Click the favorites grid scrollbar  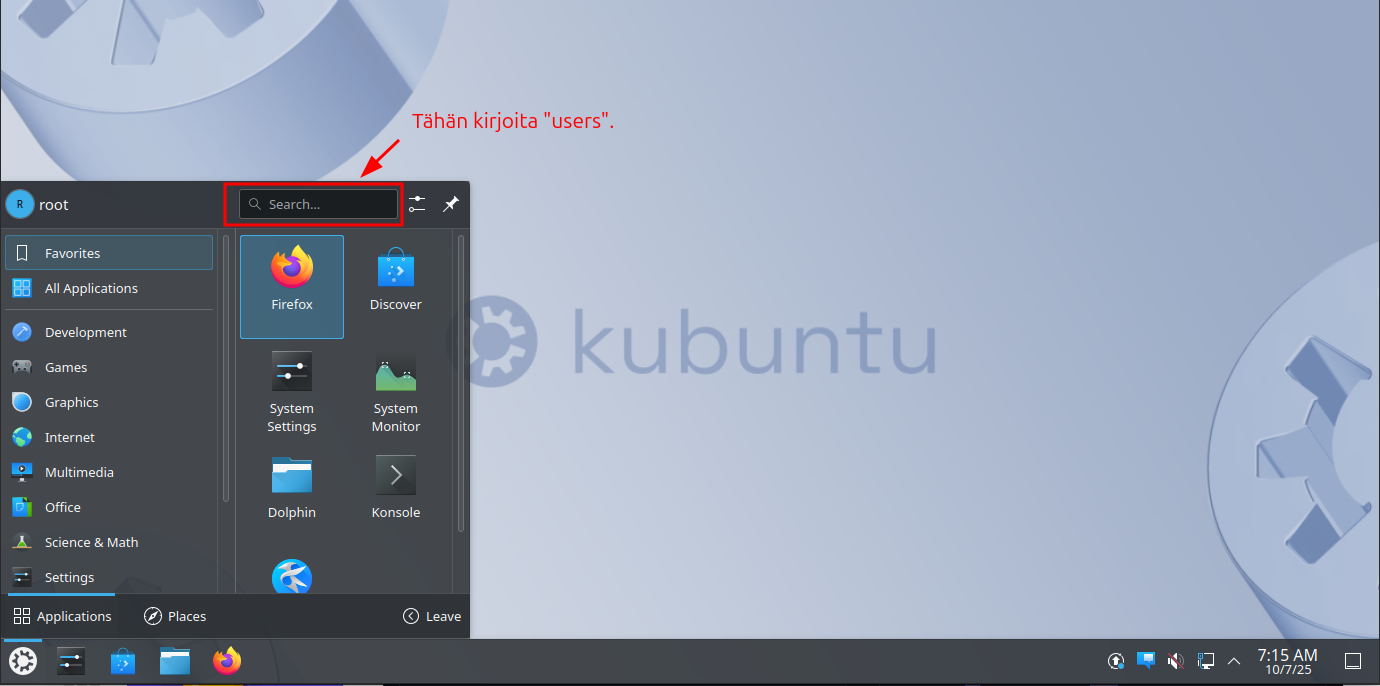460,380
